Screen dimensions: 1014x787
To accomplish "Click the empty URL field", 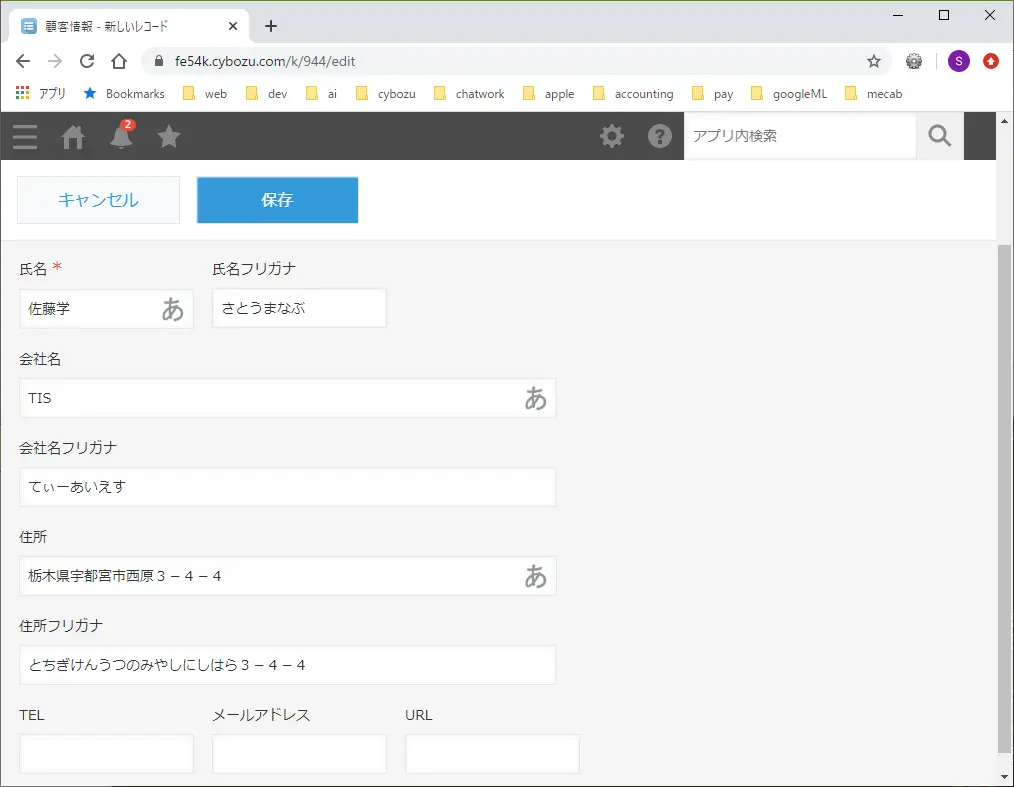I will [492, 754].
